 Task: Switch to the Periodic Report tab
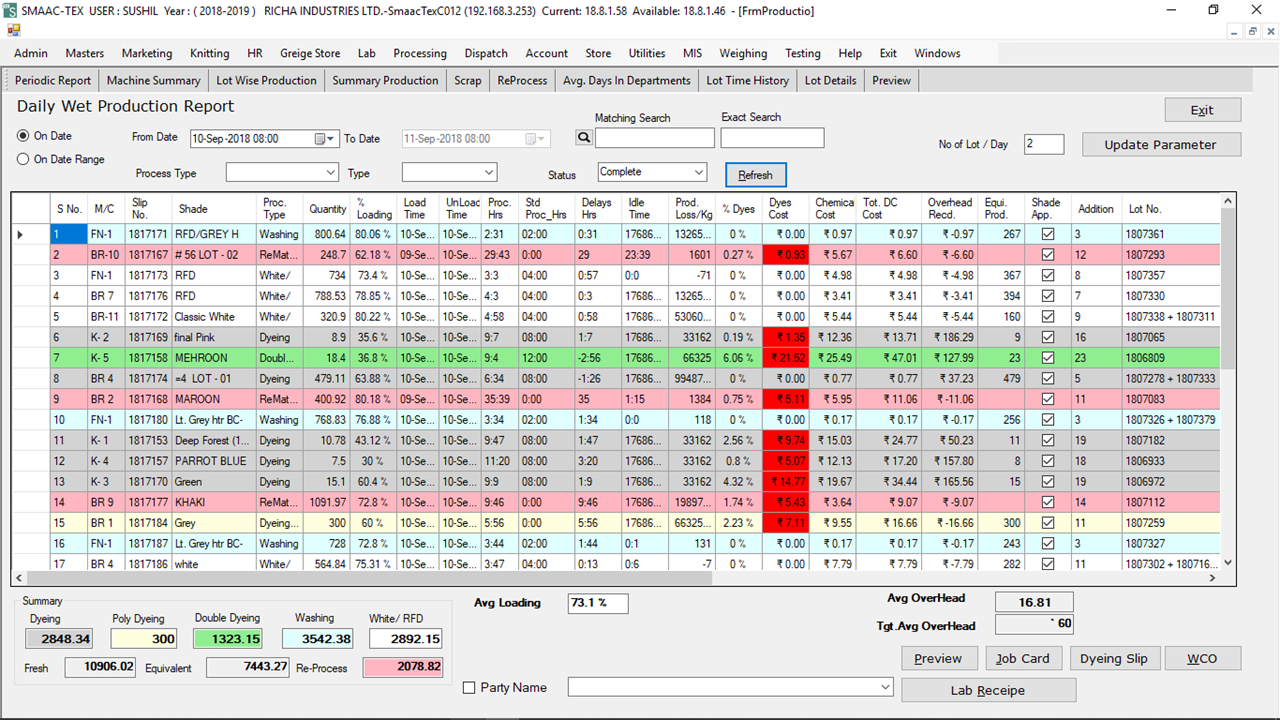53,80
